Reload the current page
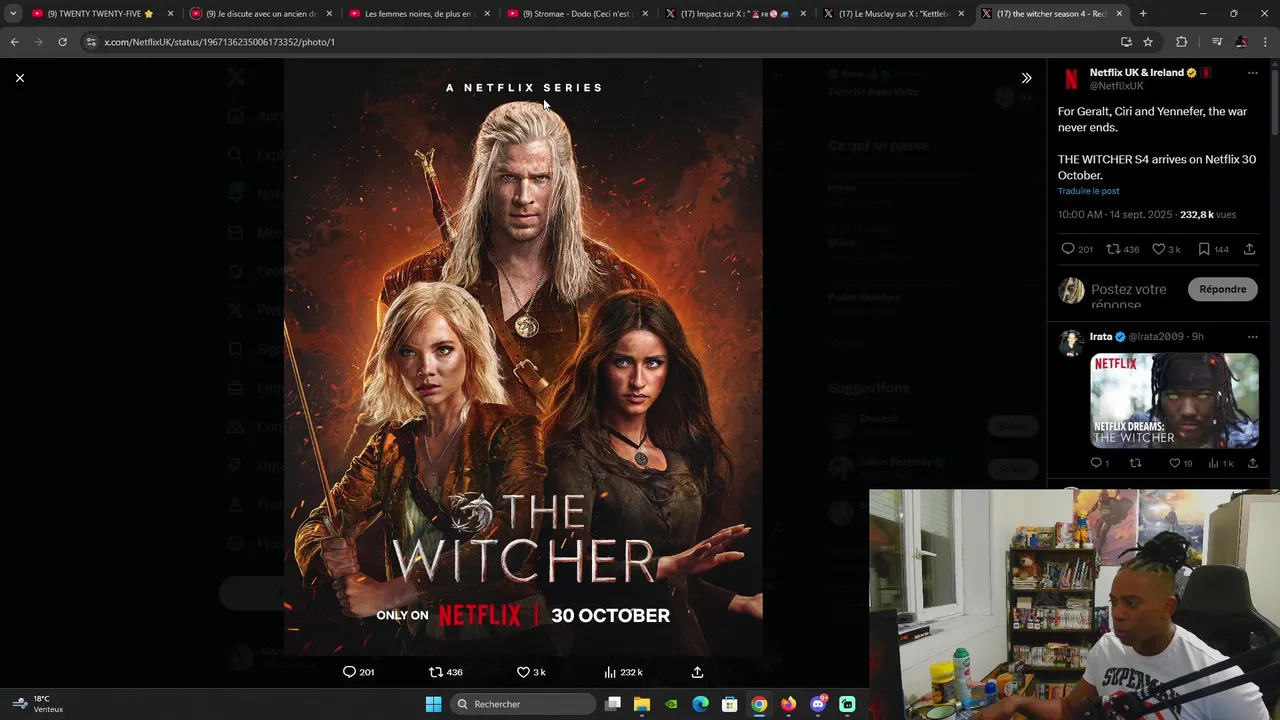Image resolution: width=1280 pixels, height=720 pixels. tap(62, 42)
